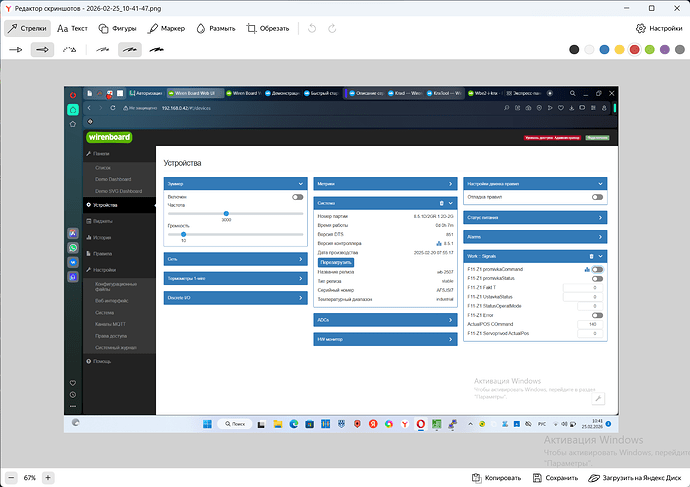Pick the thin outlined arrow style
The height and width of the screenshot is (487, 690).
[16, 50]
